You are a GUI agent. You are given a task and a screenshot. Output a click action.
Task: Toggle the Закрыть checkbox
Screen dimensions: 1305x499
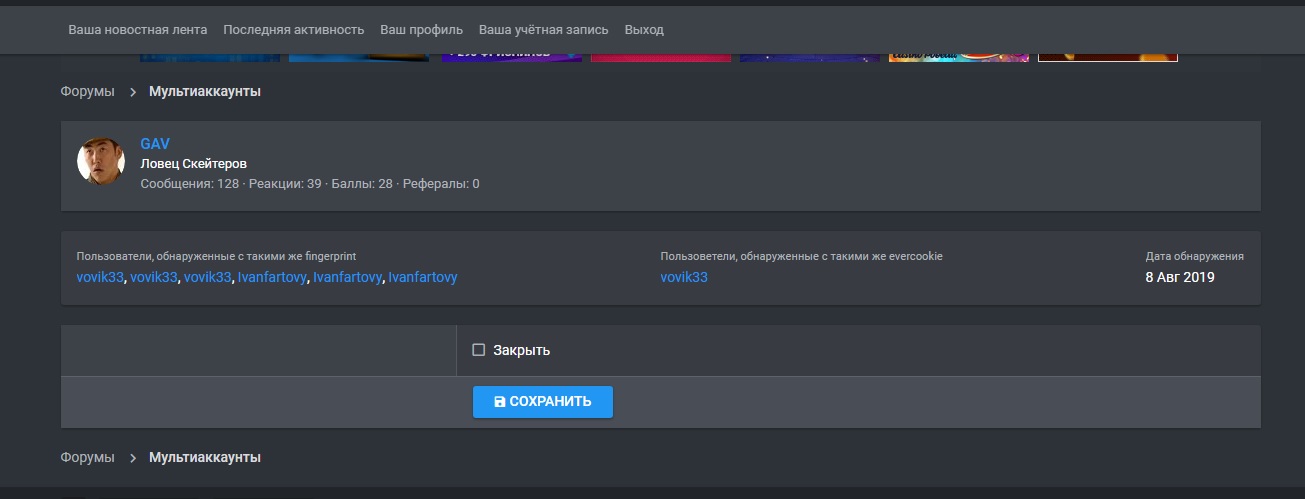pyautogui.click(x=478, y=350)
